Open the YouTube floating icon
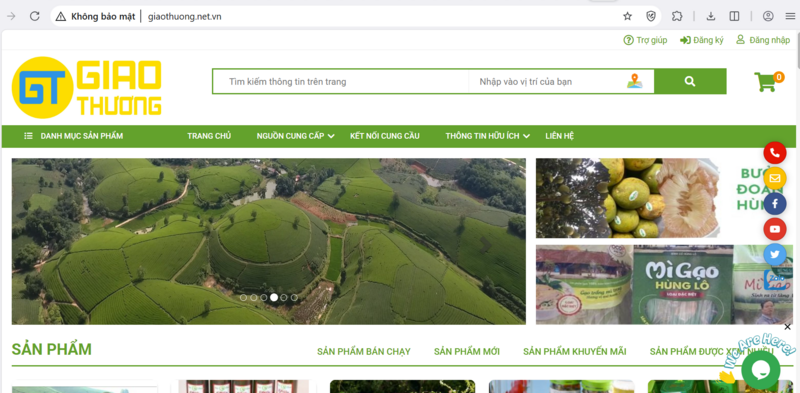 coord(774,229)
